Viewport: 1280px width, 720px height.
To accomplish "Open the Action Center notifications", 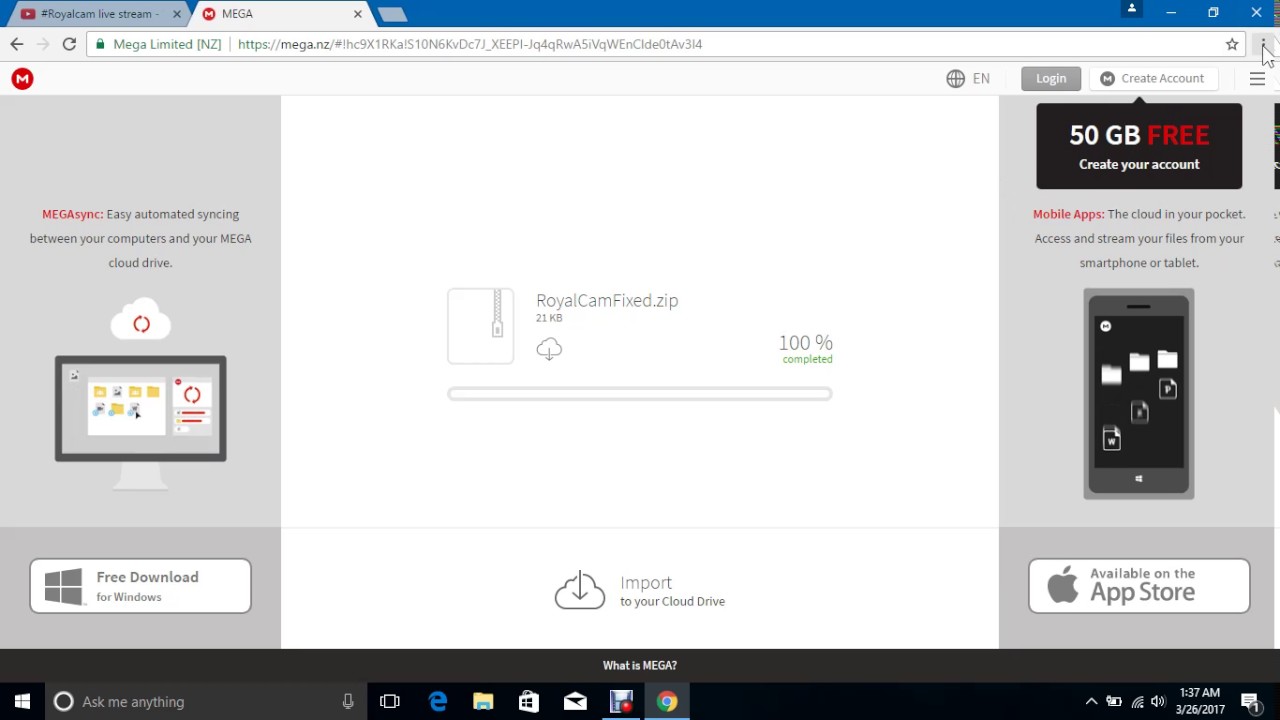I will 1250,702.
